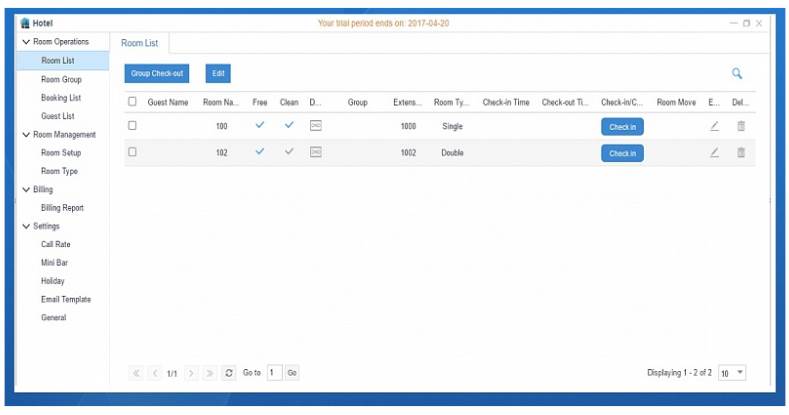
Task: Tick the checkbox for room 102
Action: 132,152
